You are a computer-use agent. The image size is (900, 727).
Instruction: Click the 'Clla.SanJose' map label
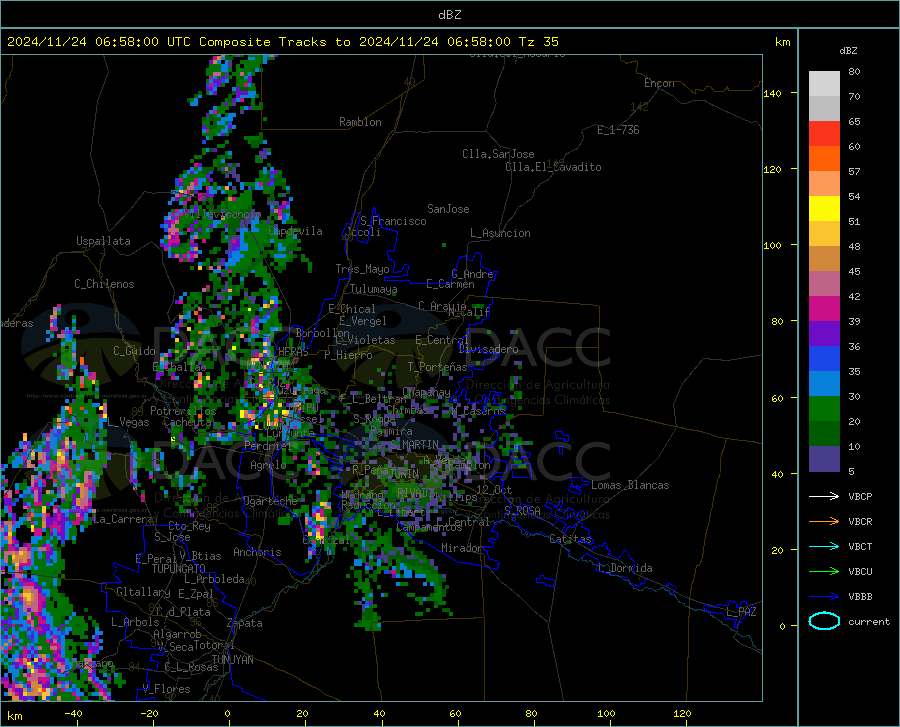pos(498,154)
